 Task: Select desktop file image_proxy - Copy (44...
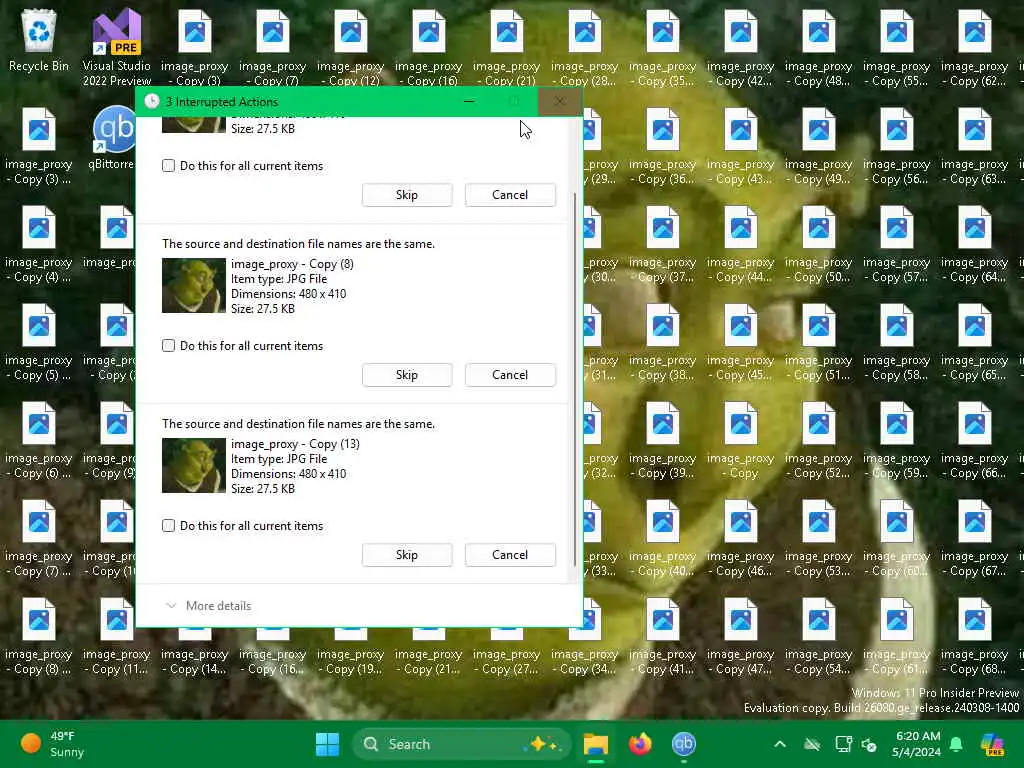click(x=741, y=243)
